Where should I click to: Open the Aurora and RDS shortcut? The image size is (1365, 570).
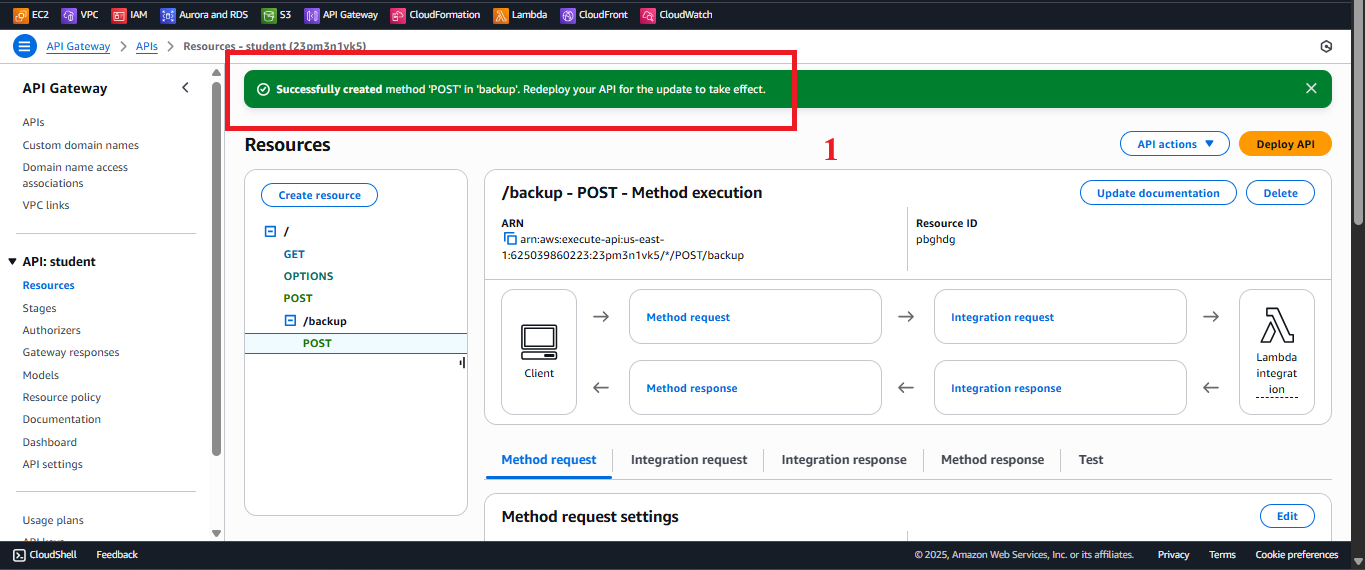click(x=204, y=15)
